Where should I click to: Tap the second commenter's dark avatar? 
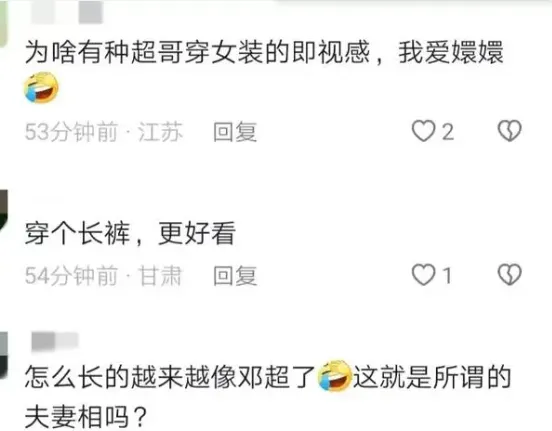(x=4, y=210)
